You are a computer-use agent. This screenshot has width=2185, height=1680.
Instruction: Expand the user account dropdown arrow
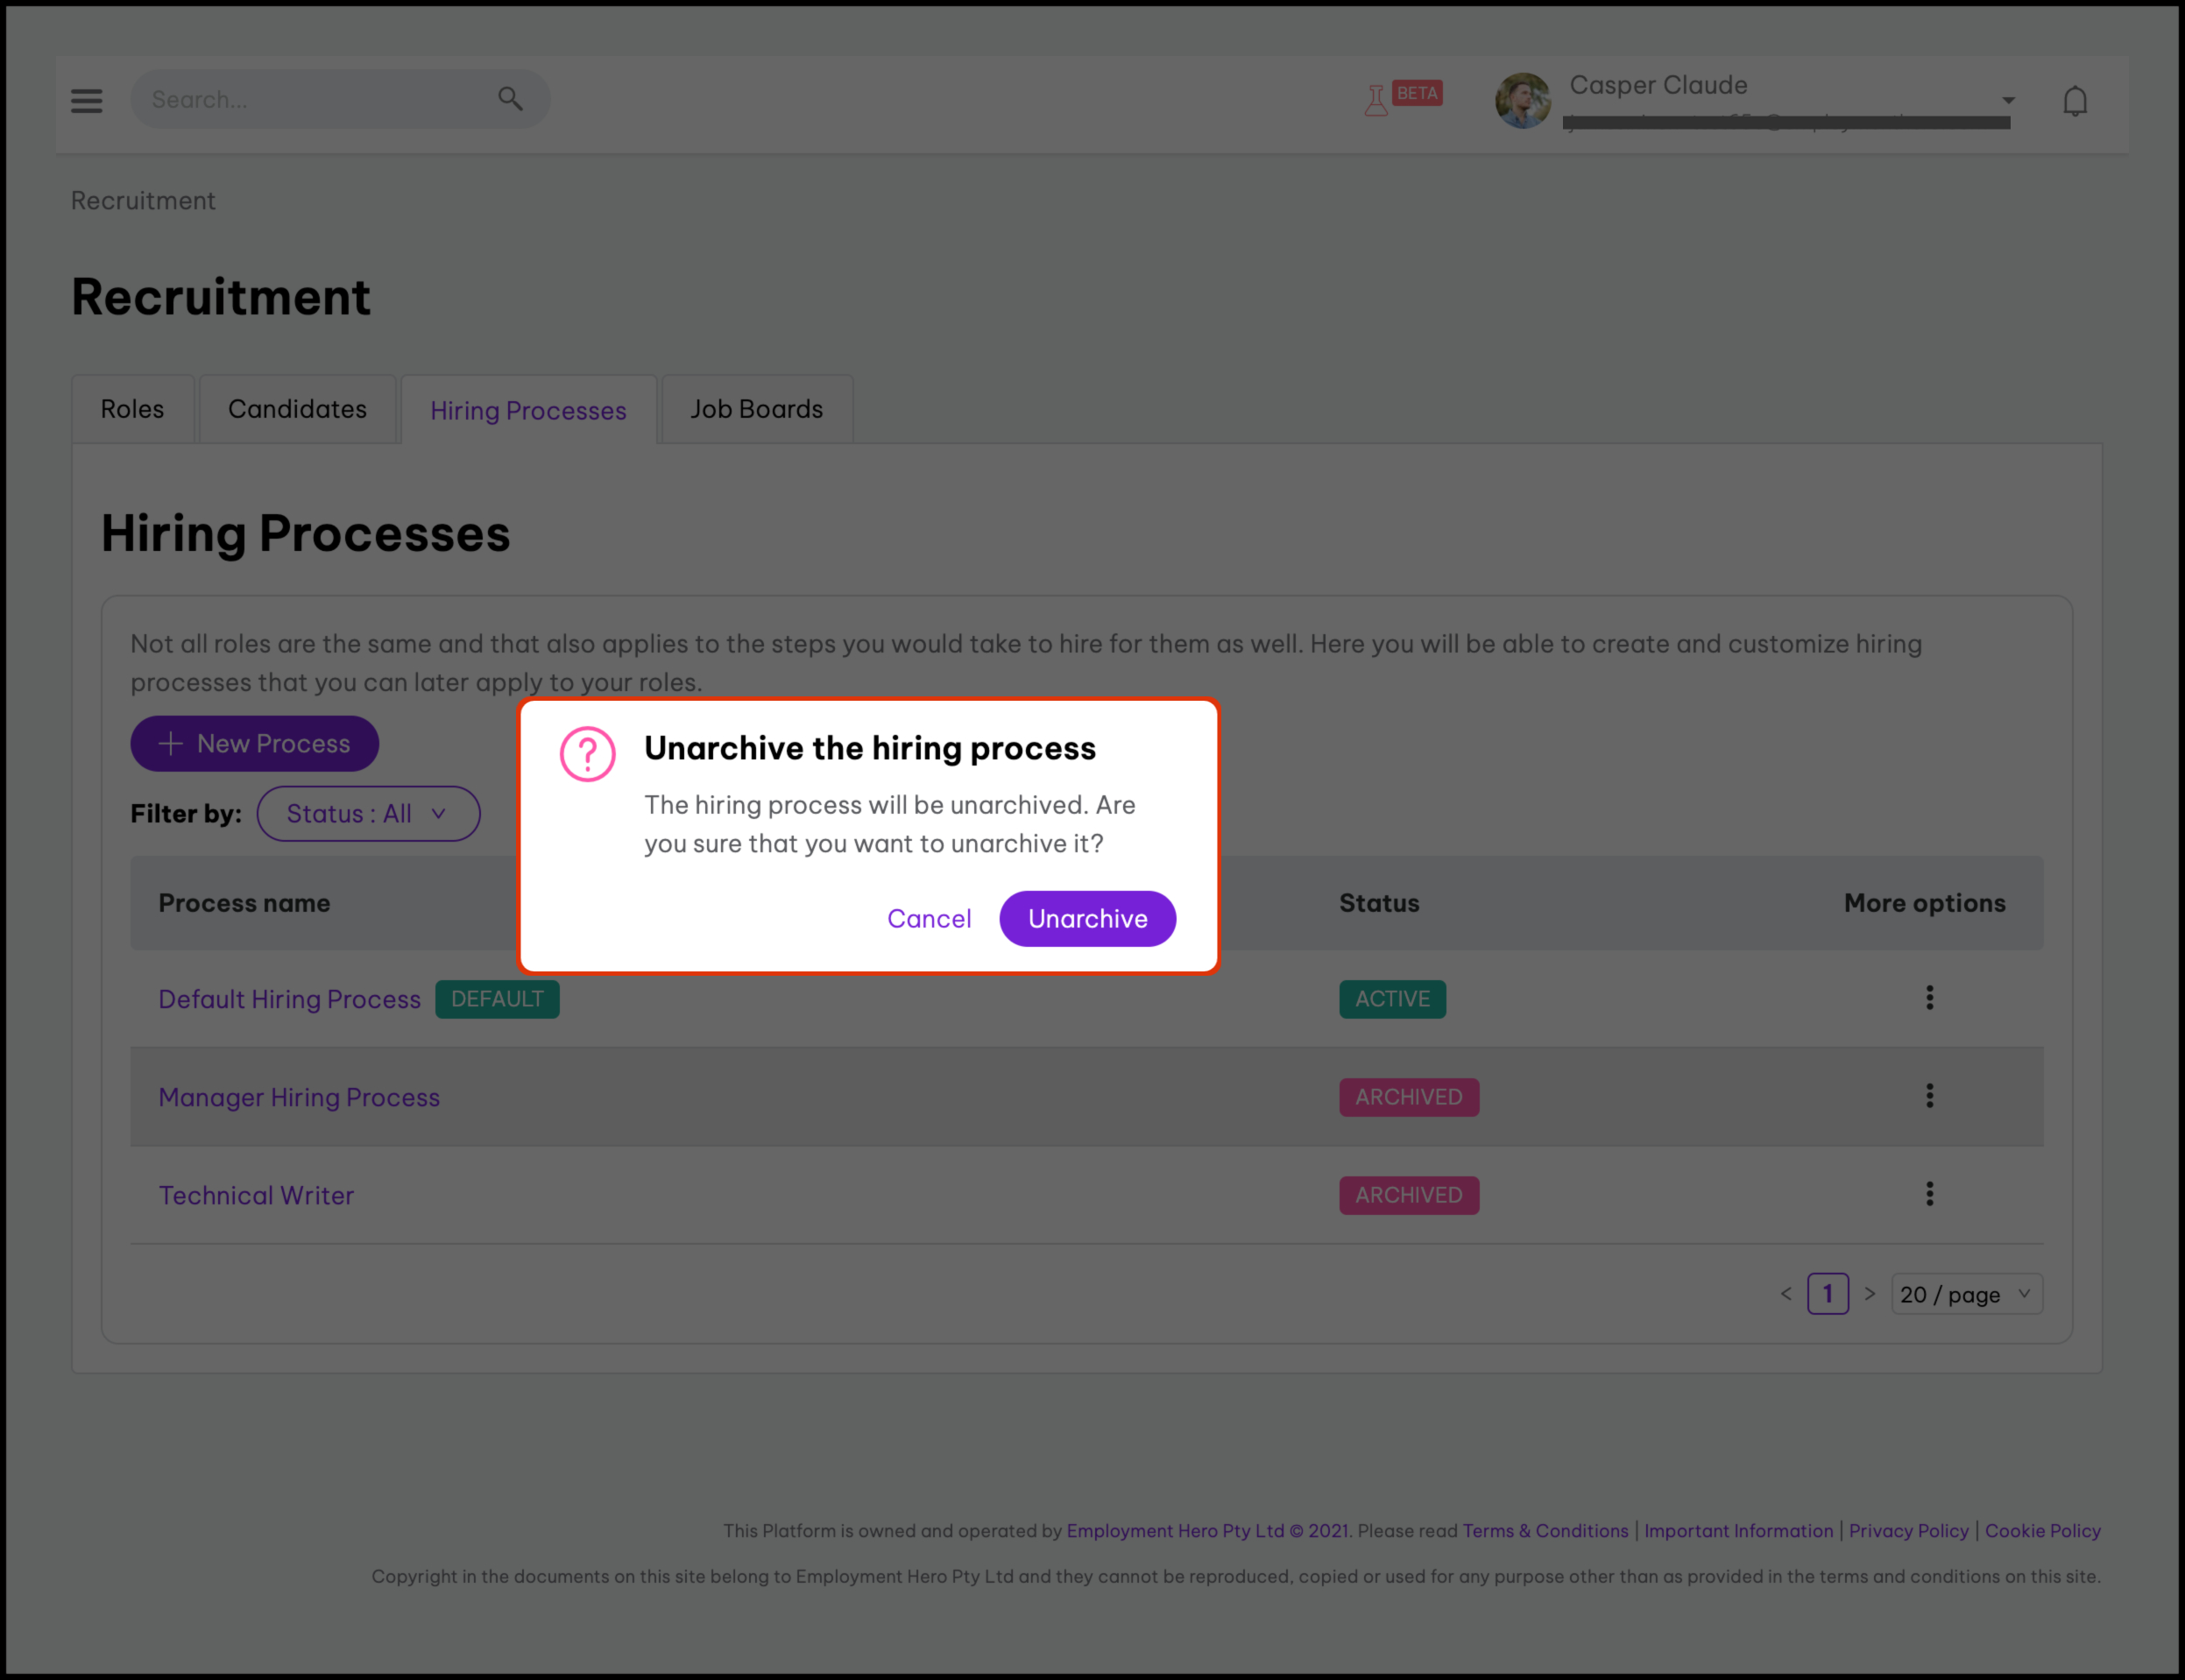pyautogui.click(x=2008, y=100)
